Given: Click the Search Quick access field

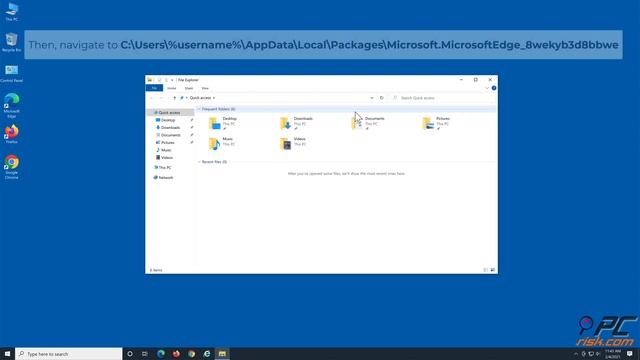Looking at the screenshot, I should [442, 98].
